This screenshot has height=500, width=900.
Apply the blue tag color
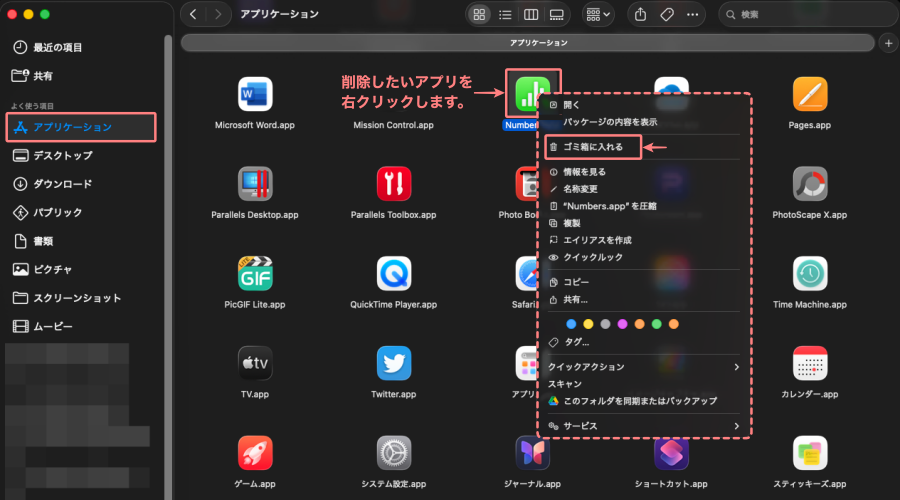point(571,324)
